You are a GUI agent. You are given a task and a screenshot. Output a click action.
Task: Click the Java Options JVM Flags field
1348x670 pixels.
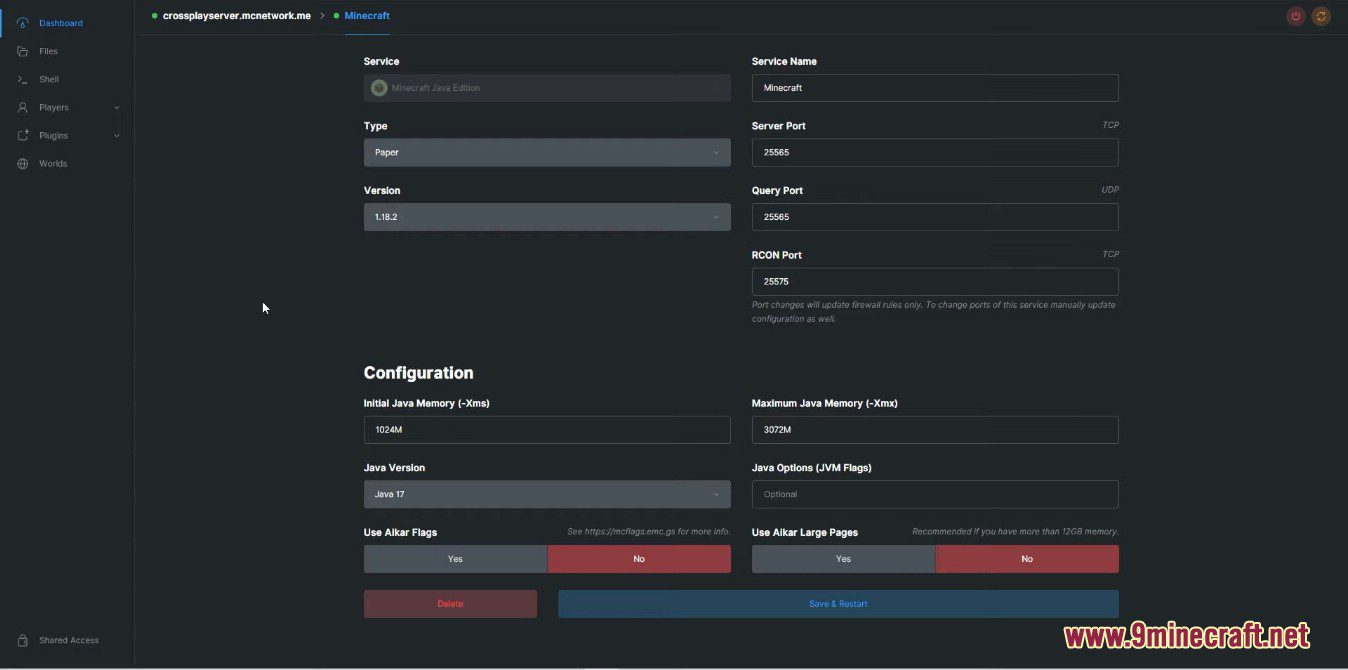point(935,494)
